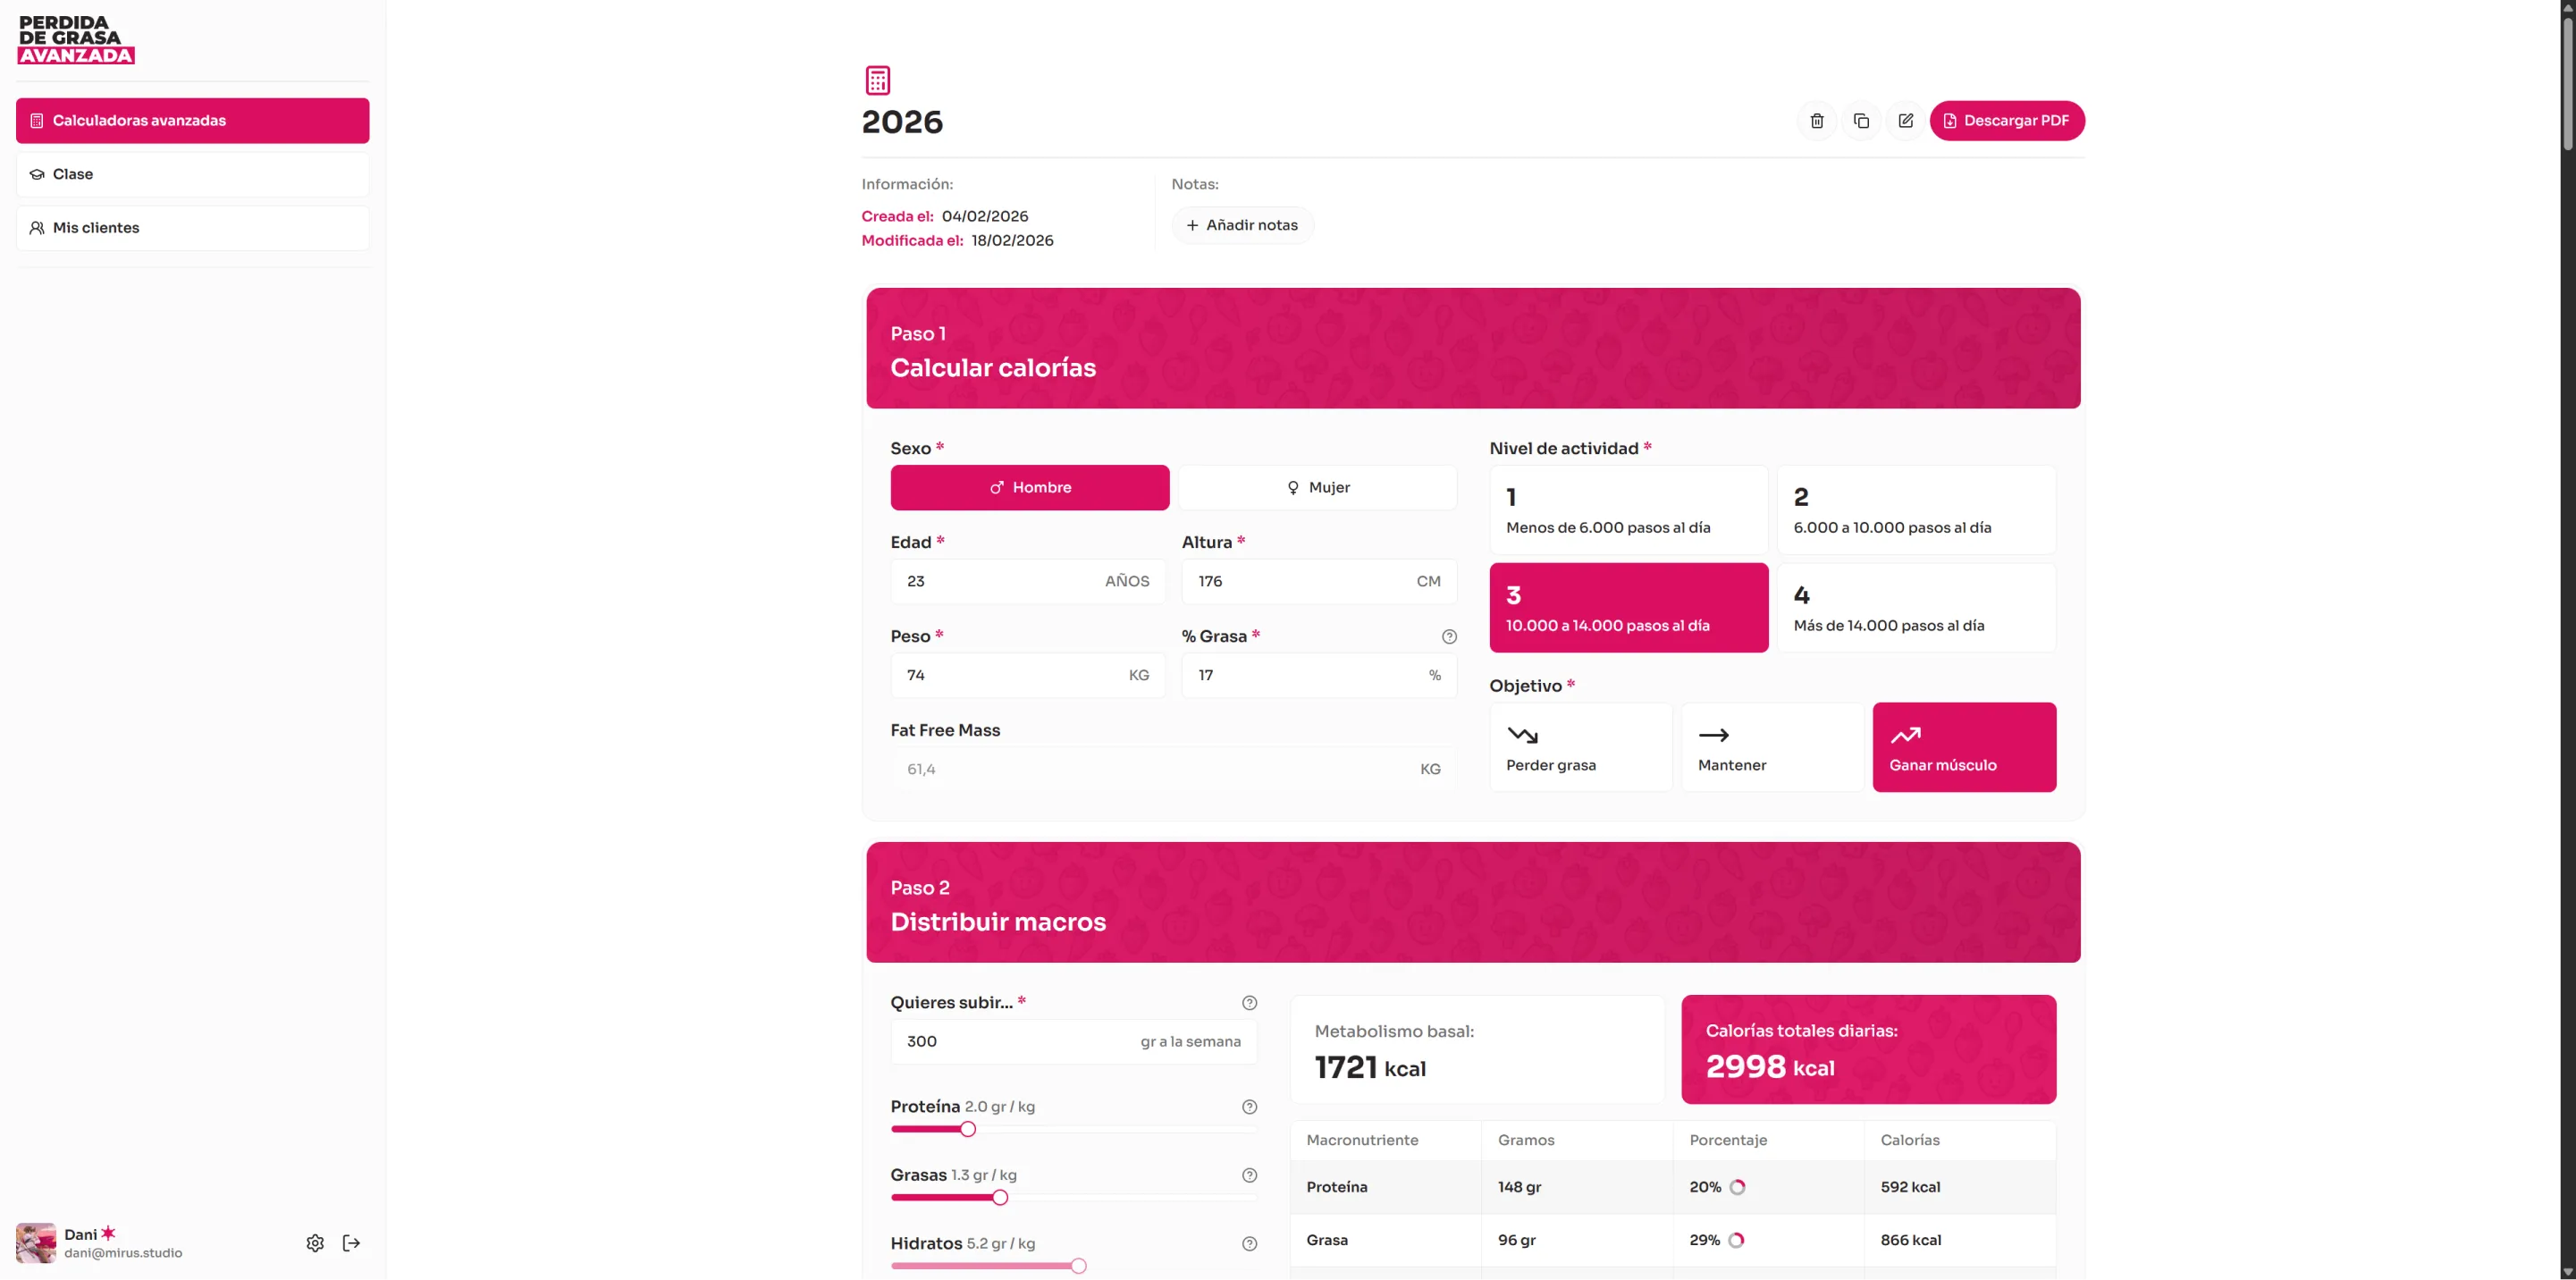Click Añadir notas button

coord(1242,225)
